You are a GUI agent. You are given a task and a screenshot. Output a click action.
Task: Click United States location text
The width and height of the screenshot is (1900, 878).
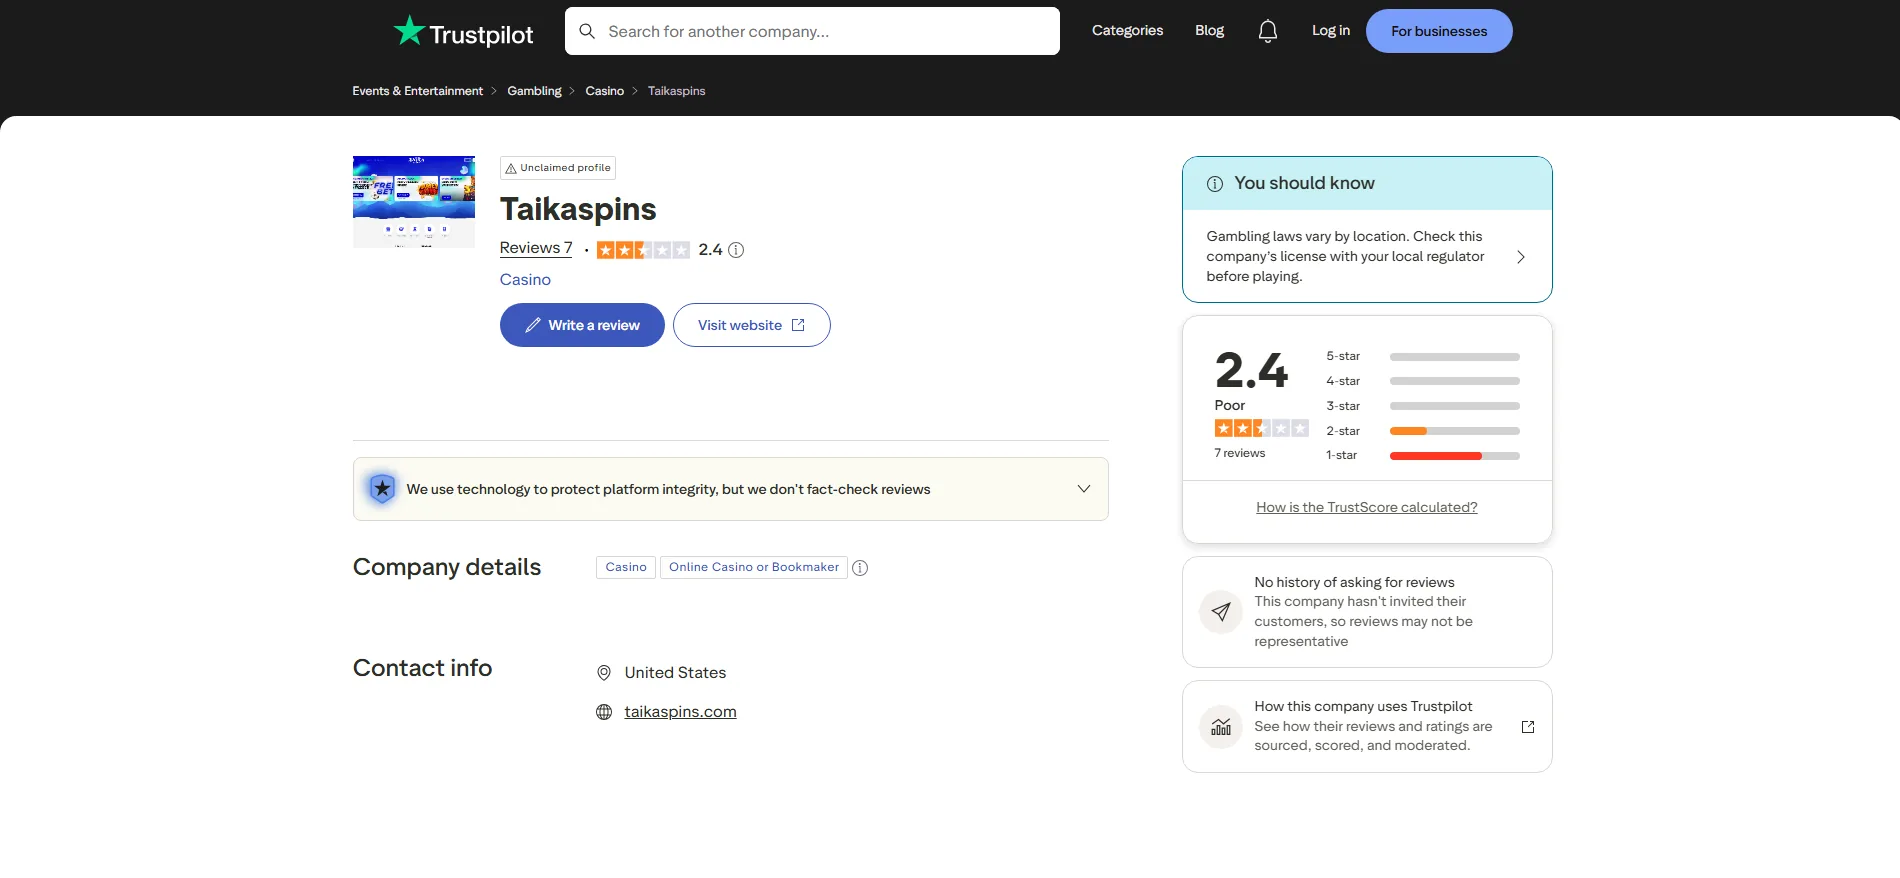[675, 673]
